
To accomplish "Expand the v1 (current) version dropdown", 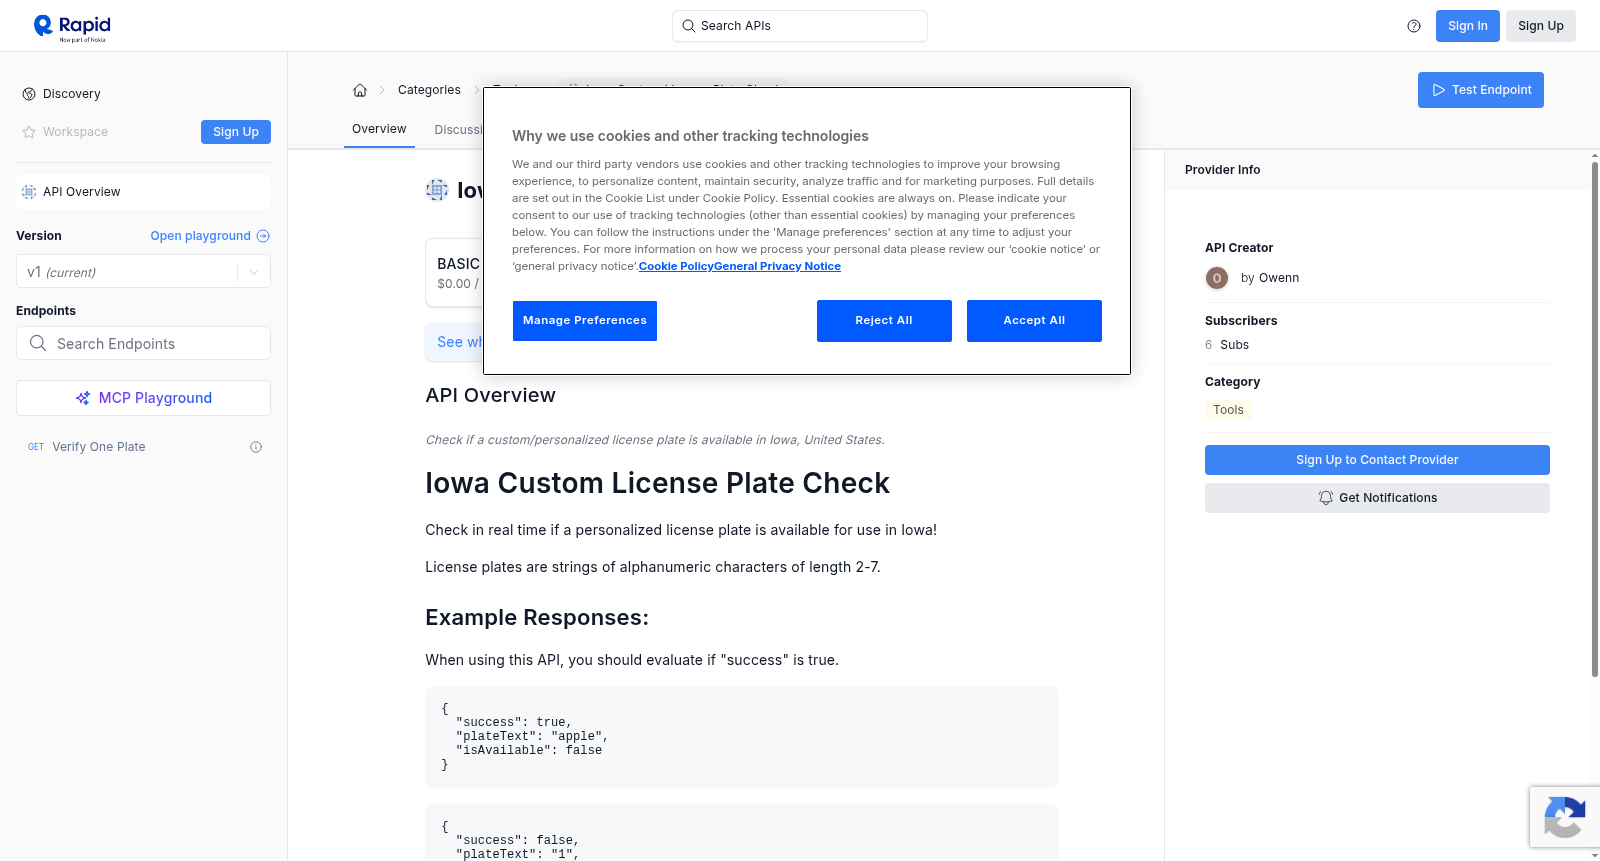I will click(x=143, y=272).
